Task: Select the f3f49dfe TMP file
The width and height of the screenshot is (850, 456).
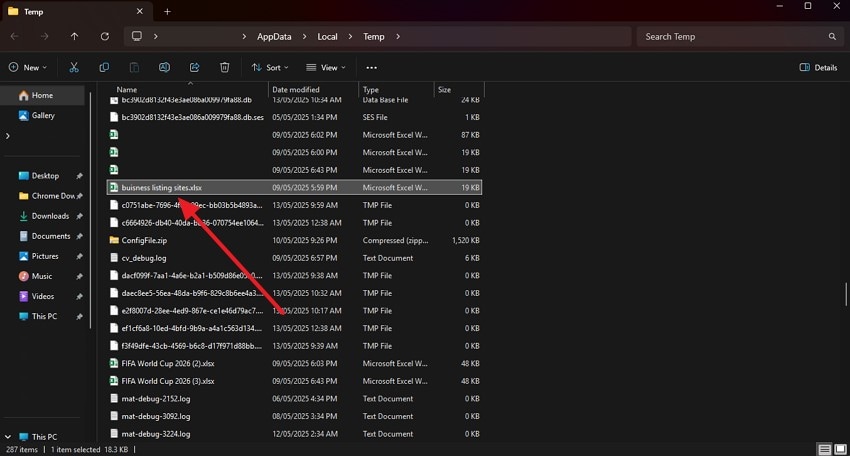Action: [x=294, y=346]
